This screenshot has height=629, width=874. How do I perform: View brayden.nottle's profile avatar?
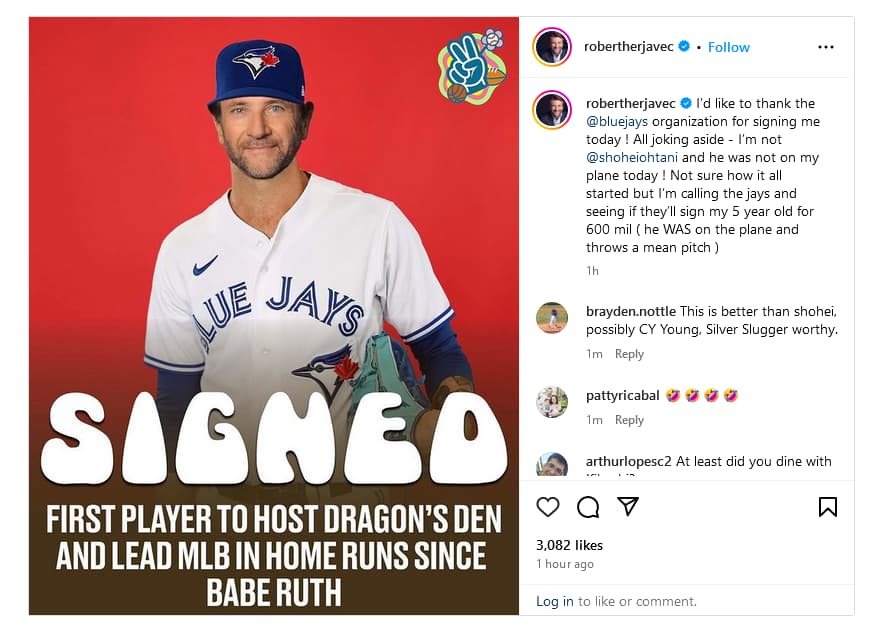click(552, 318)
